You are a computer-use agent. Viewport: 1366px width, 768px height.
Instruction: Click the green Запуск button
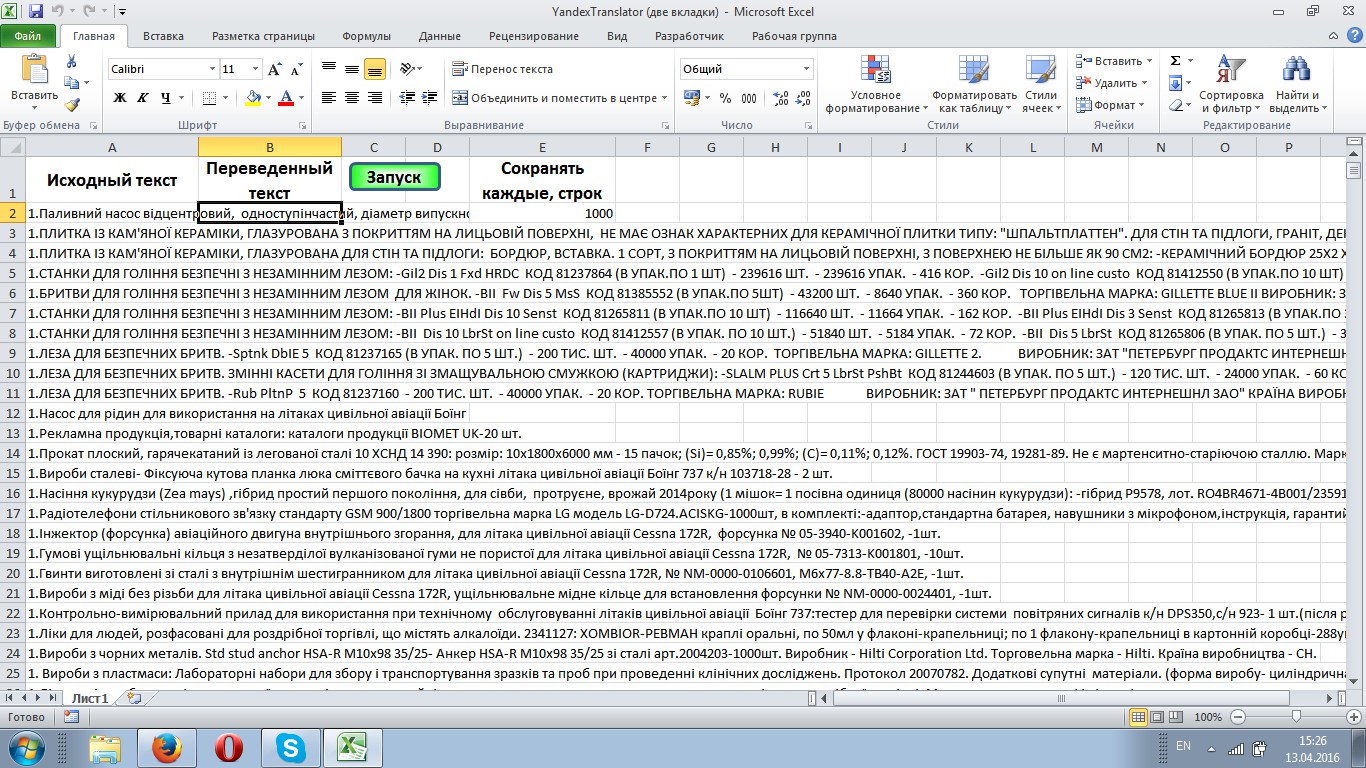395,177
